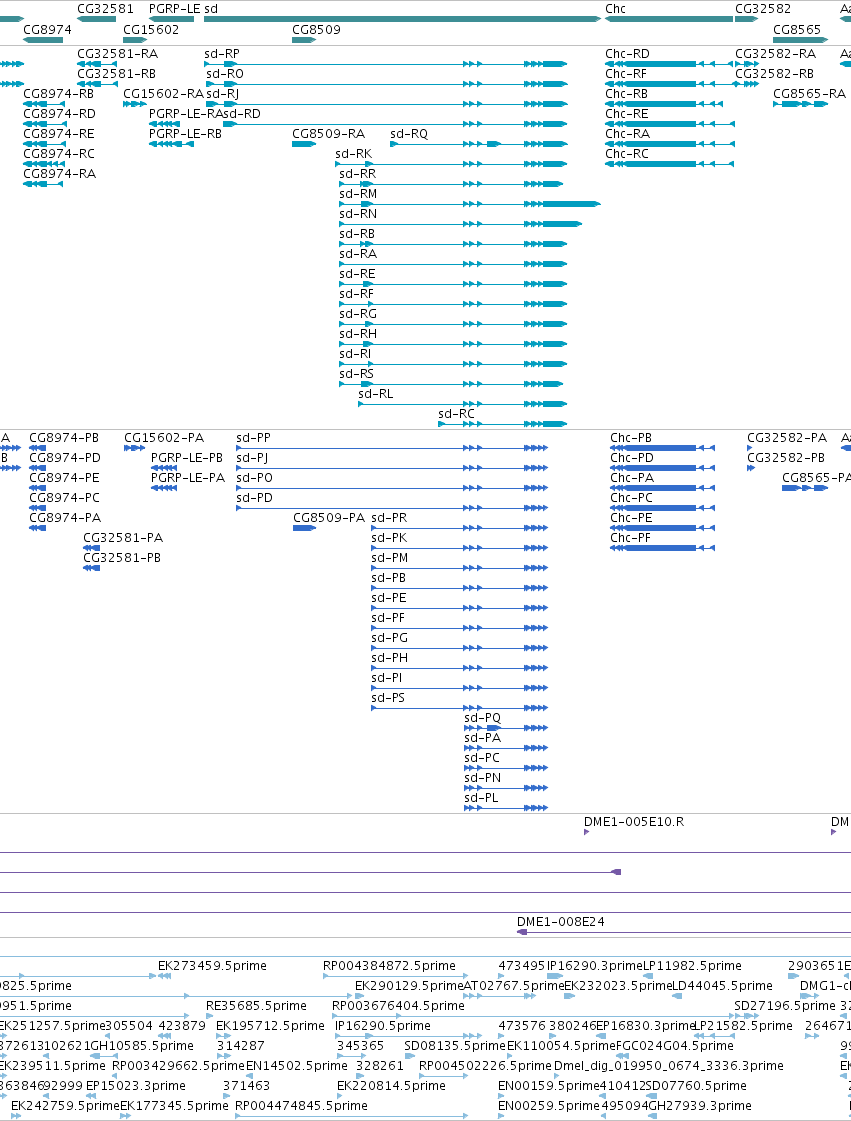Click the PGRP-LE gene label
Viewport: 851px width, 1121px height.
point(174,9)
